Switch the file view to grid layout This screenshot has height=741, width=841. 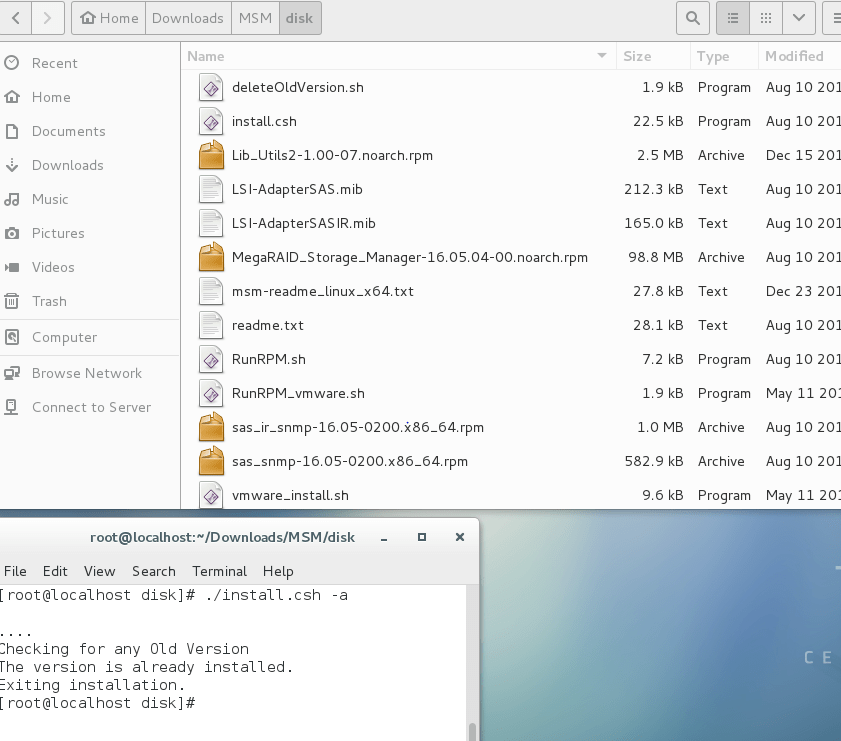765,17
